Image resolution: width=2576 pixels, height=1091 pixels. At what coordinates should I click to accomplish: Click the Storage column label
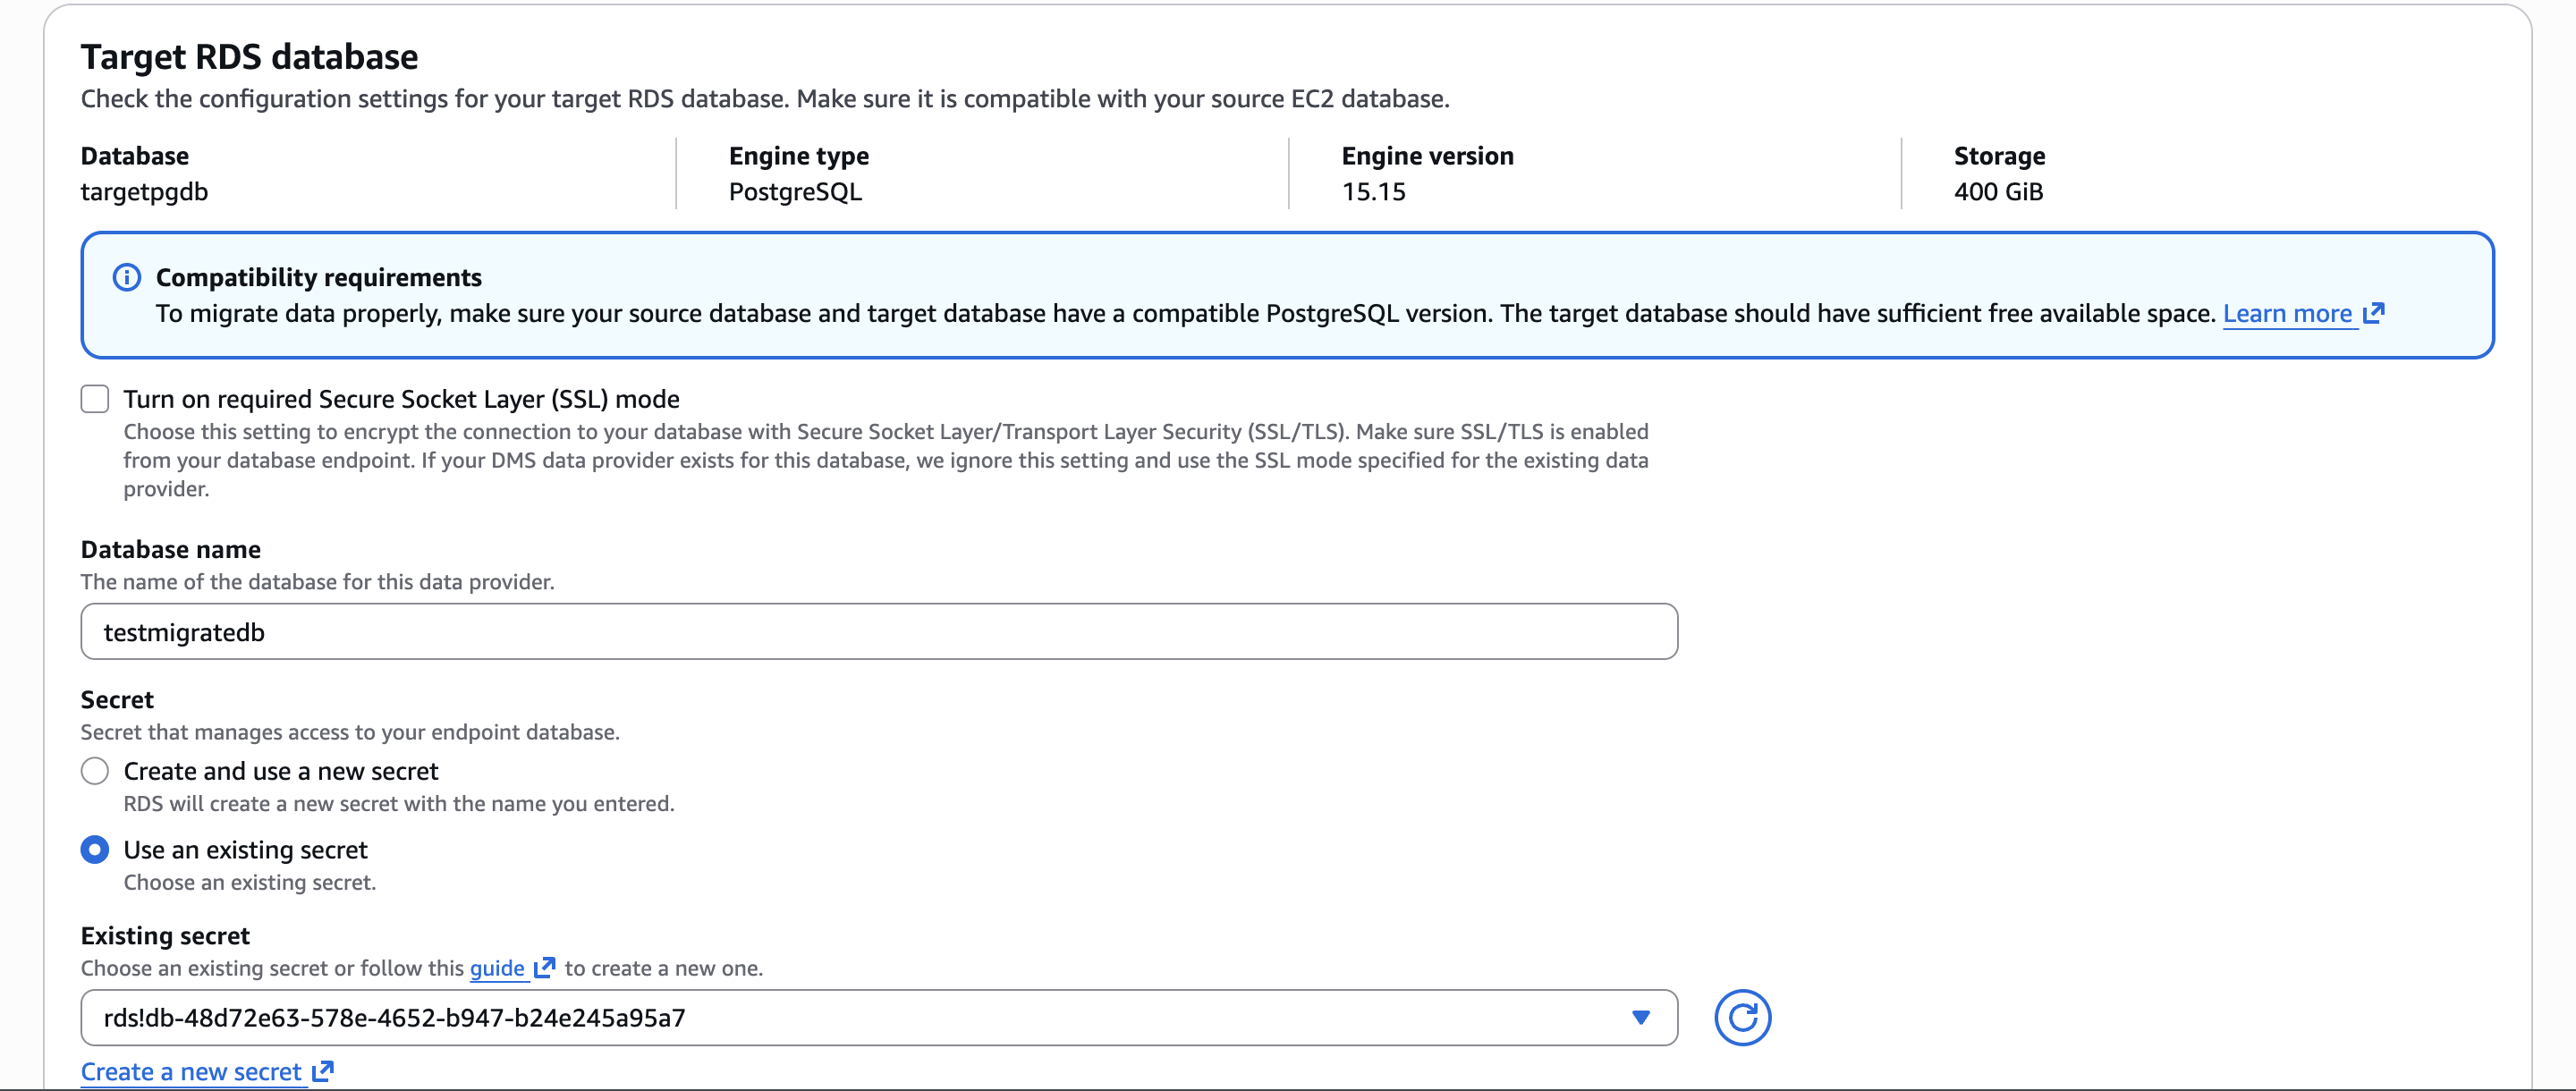[x=1999, y=156]
